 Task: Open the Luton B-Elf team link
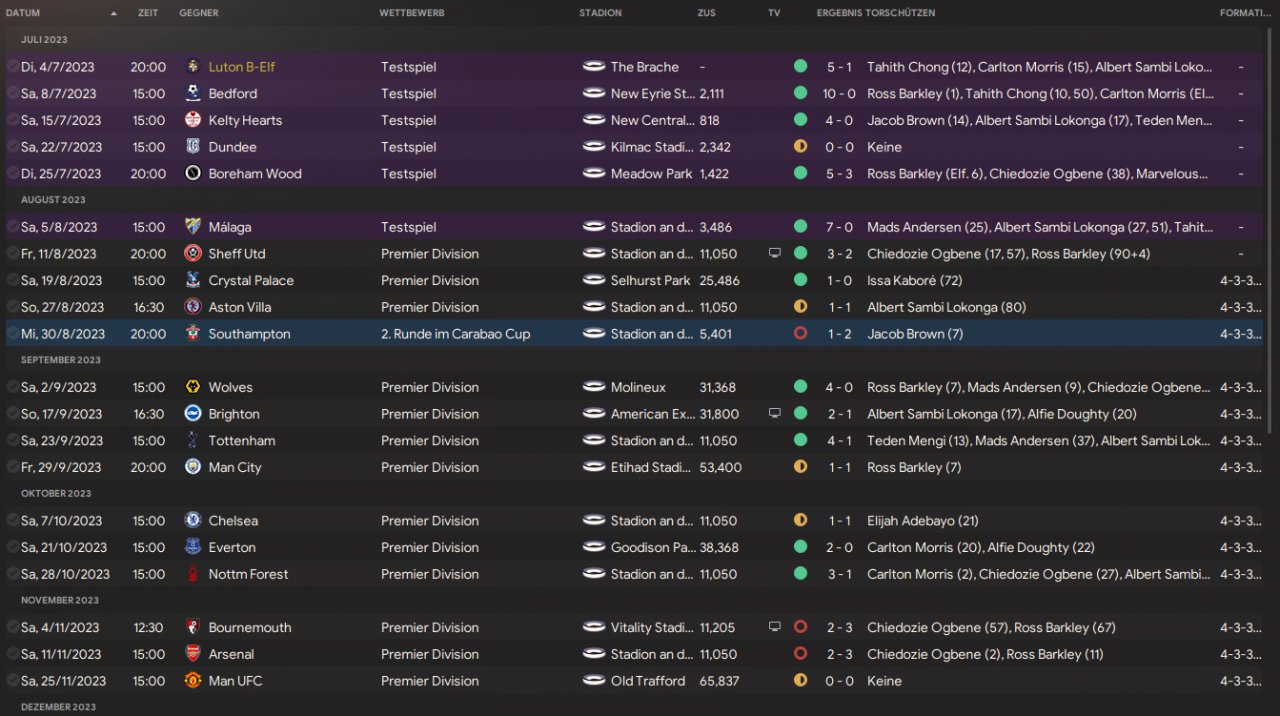click(x=242, y=67)
